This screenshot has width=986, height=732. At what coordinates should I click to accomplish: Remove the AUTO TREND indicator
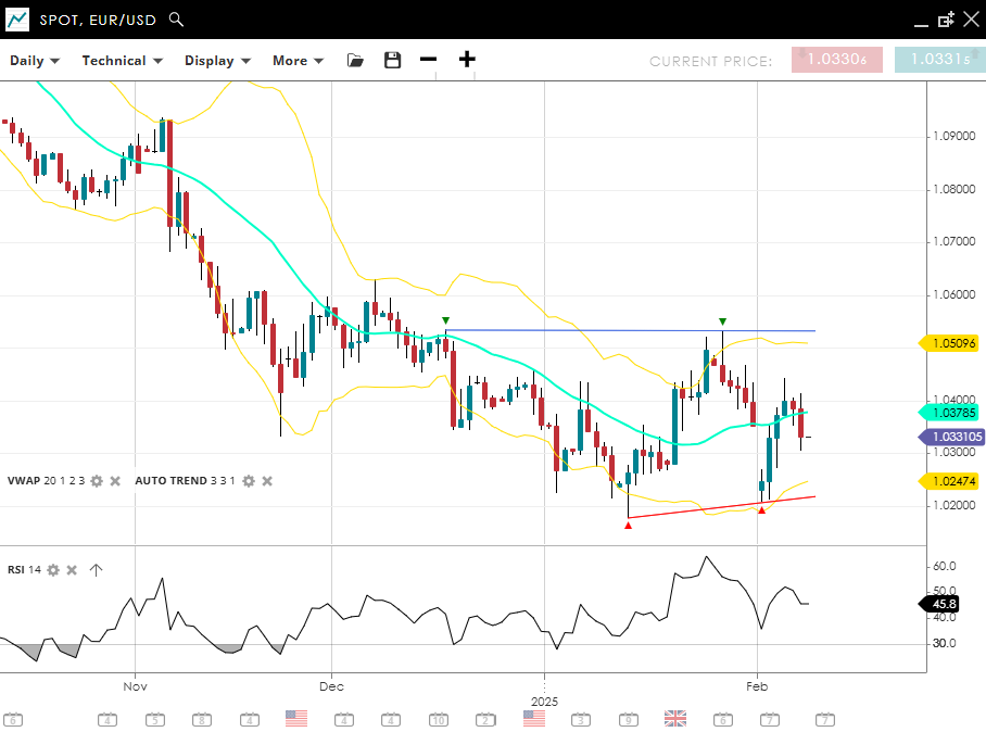(x=267, y=481)
